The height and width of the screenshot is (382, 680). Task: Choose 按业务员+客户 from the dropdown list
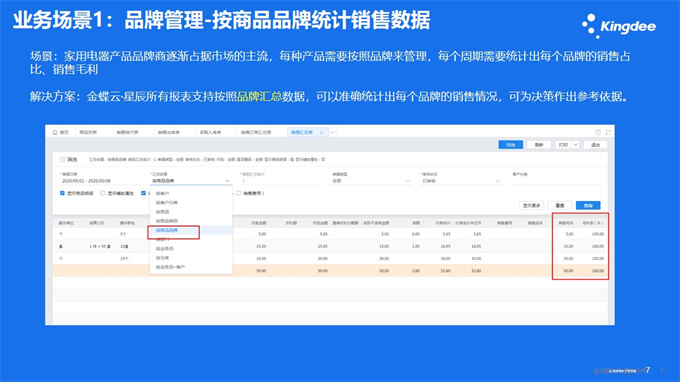point(191,267)
